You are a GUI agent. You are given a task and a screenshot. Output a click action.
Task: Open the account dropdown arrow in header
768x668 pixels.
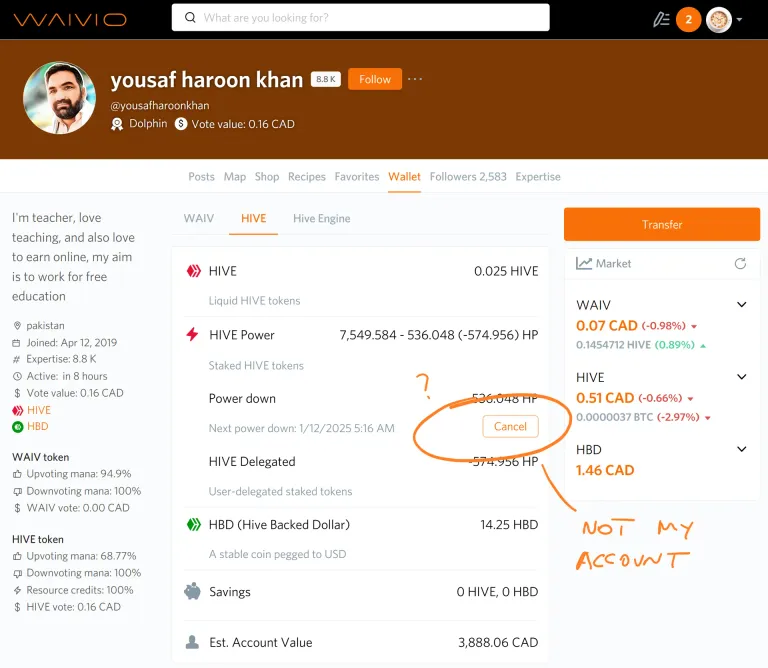click(x=739, y=20)
